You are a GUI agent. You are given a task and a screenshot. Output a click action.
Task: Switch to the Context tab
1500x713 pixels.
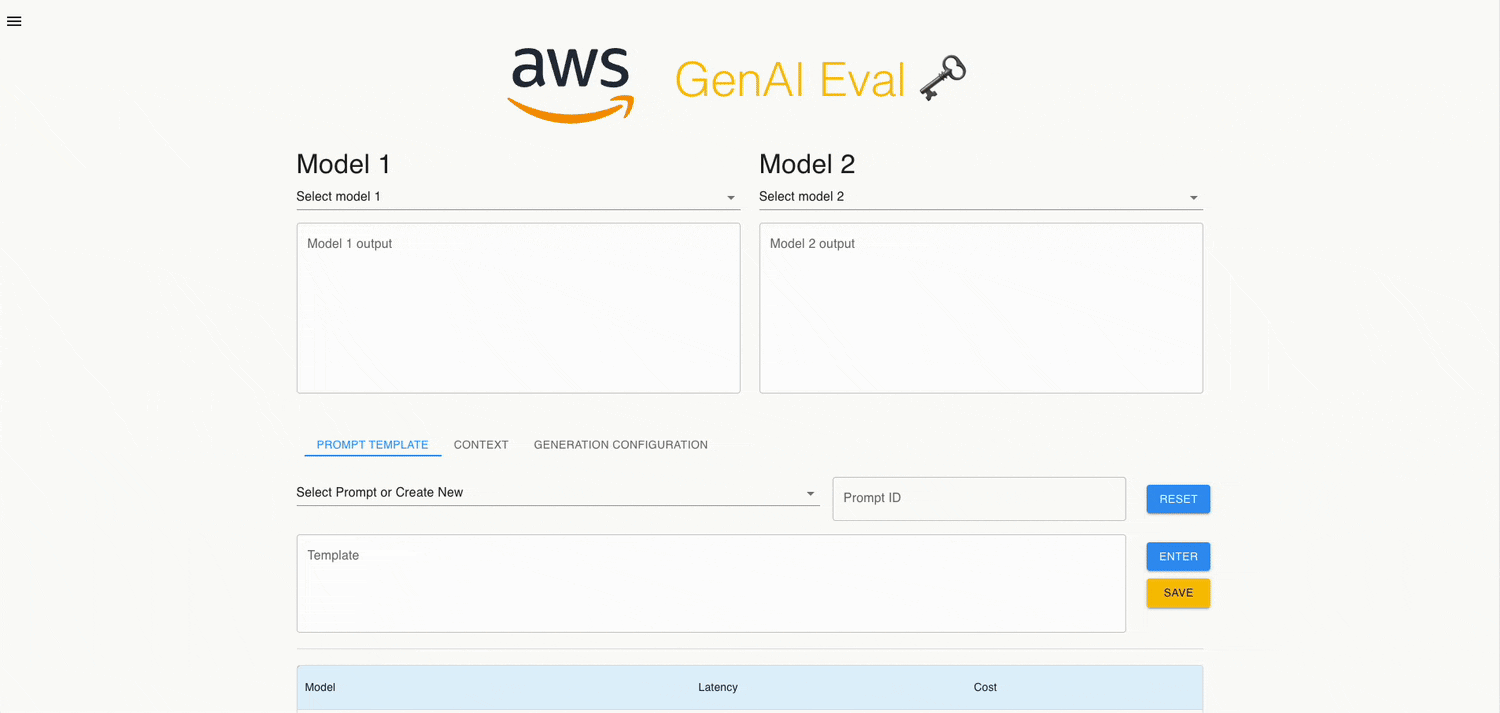click(x=481, y=445)
